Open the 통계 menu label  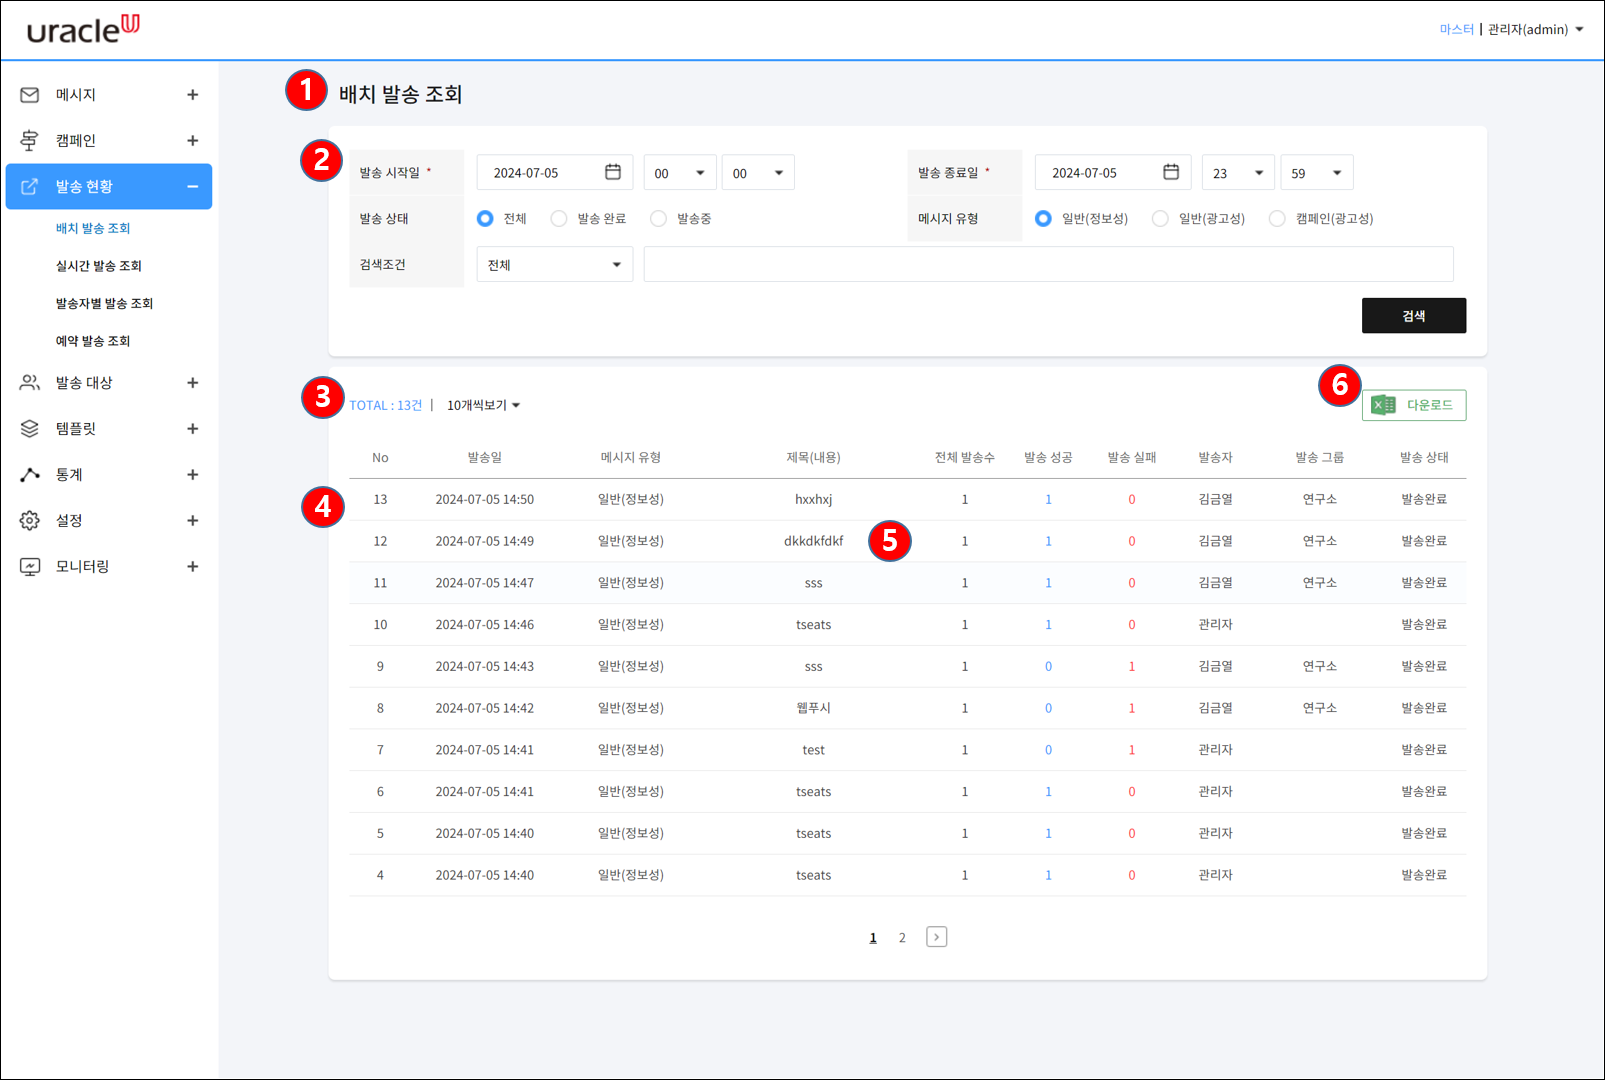69,475
